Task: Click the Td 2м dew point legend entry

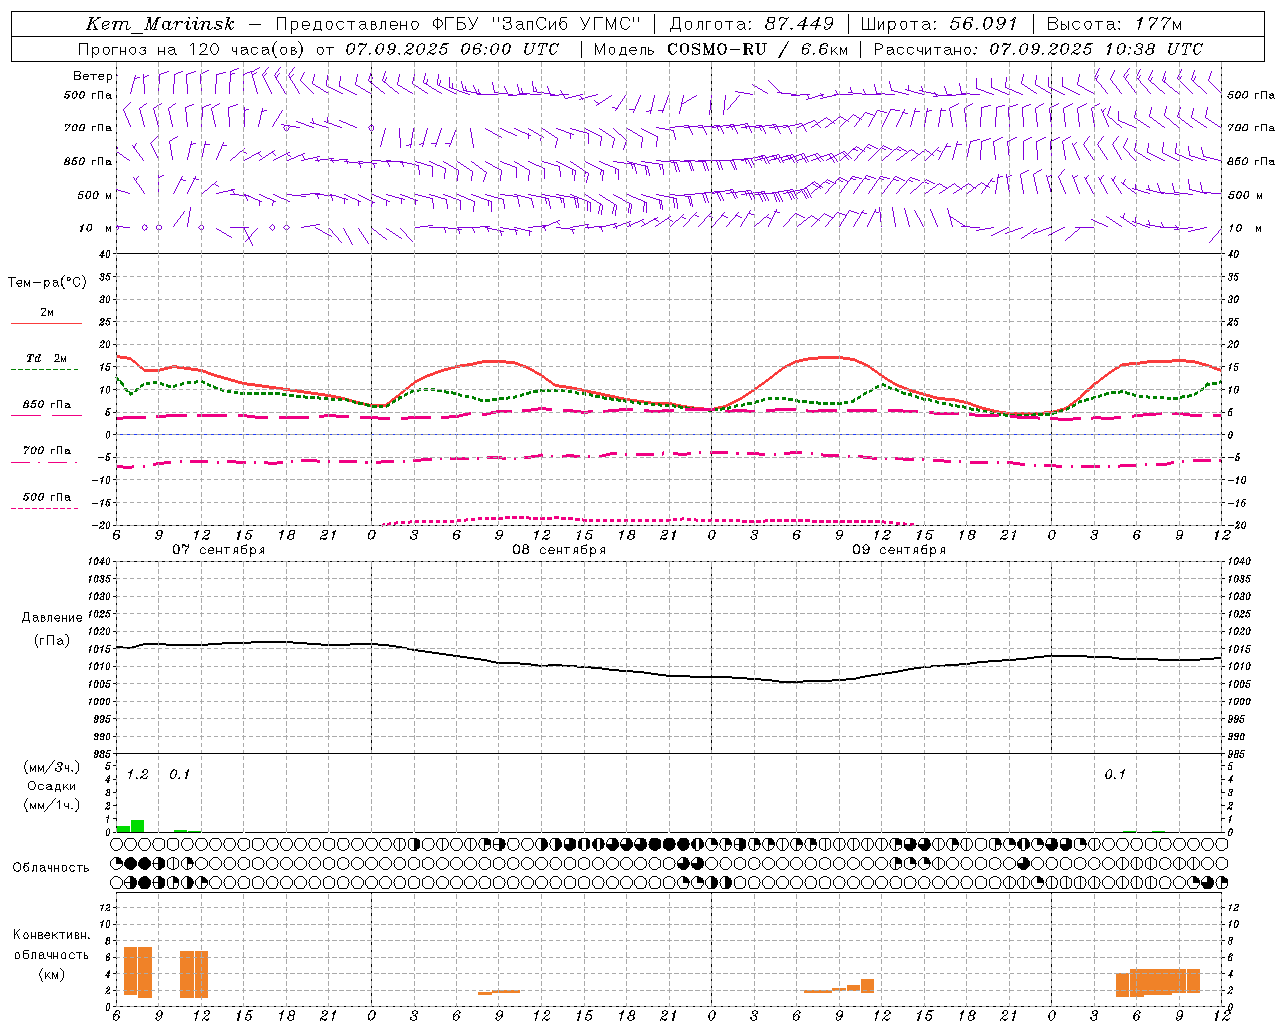Action: click(46, 358)
